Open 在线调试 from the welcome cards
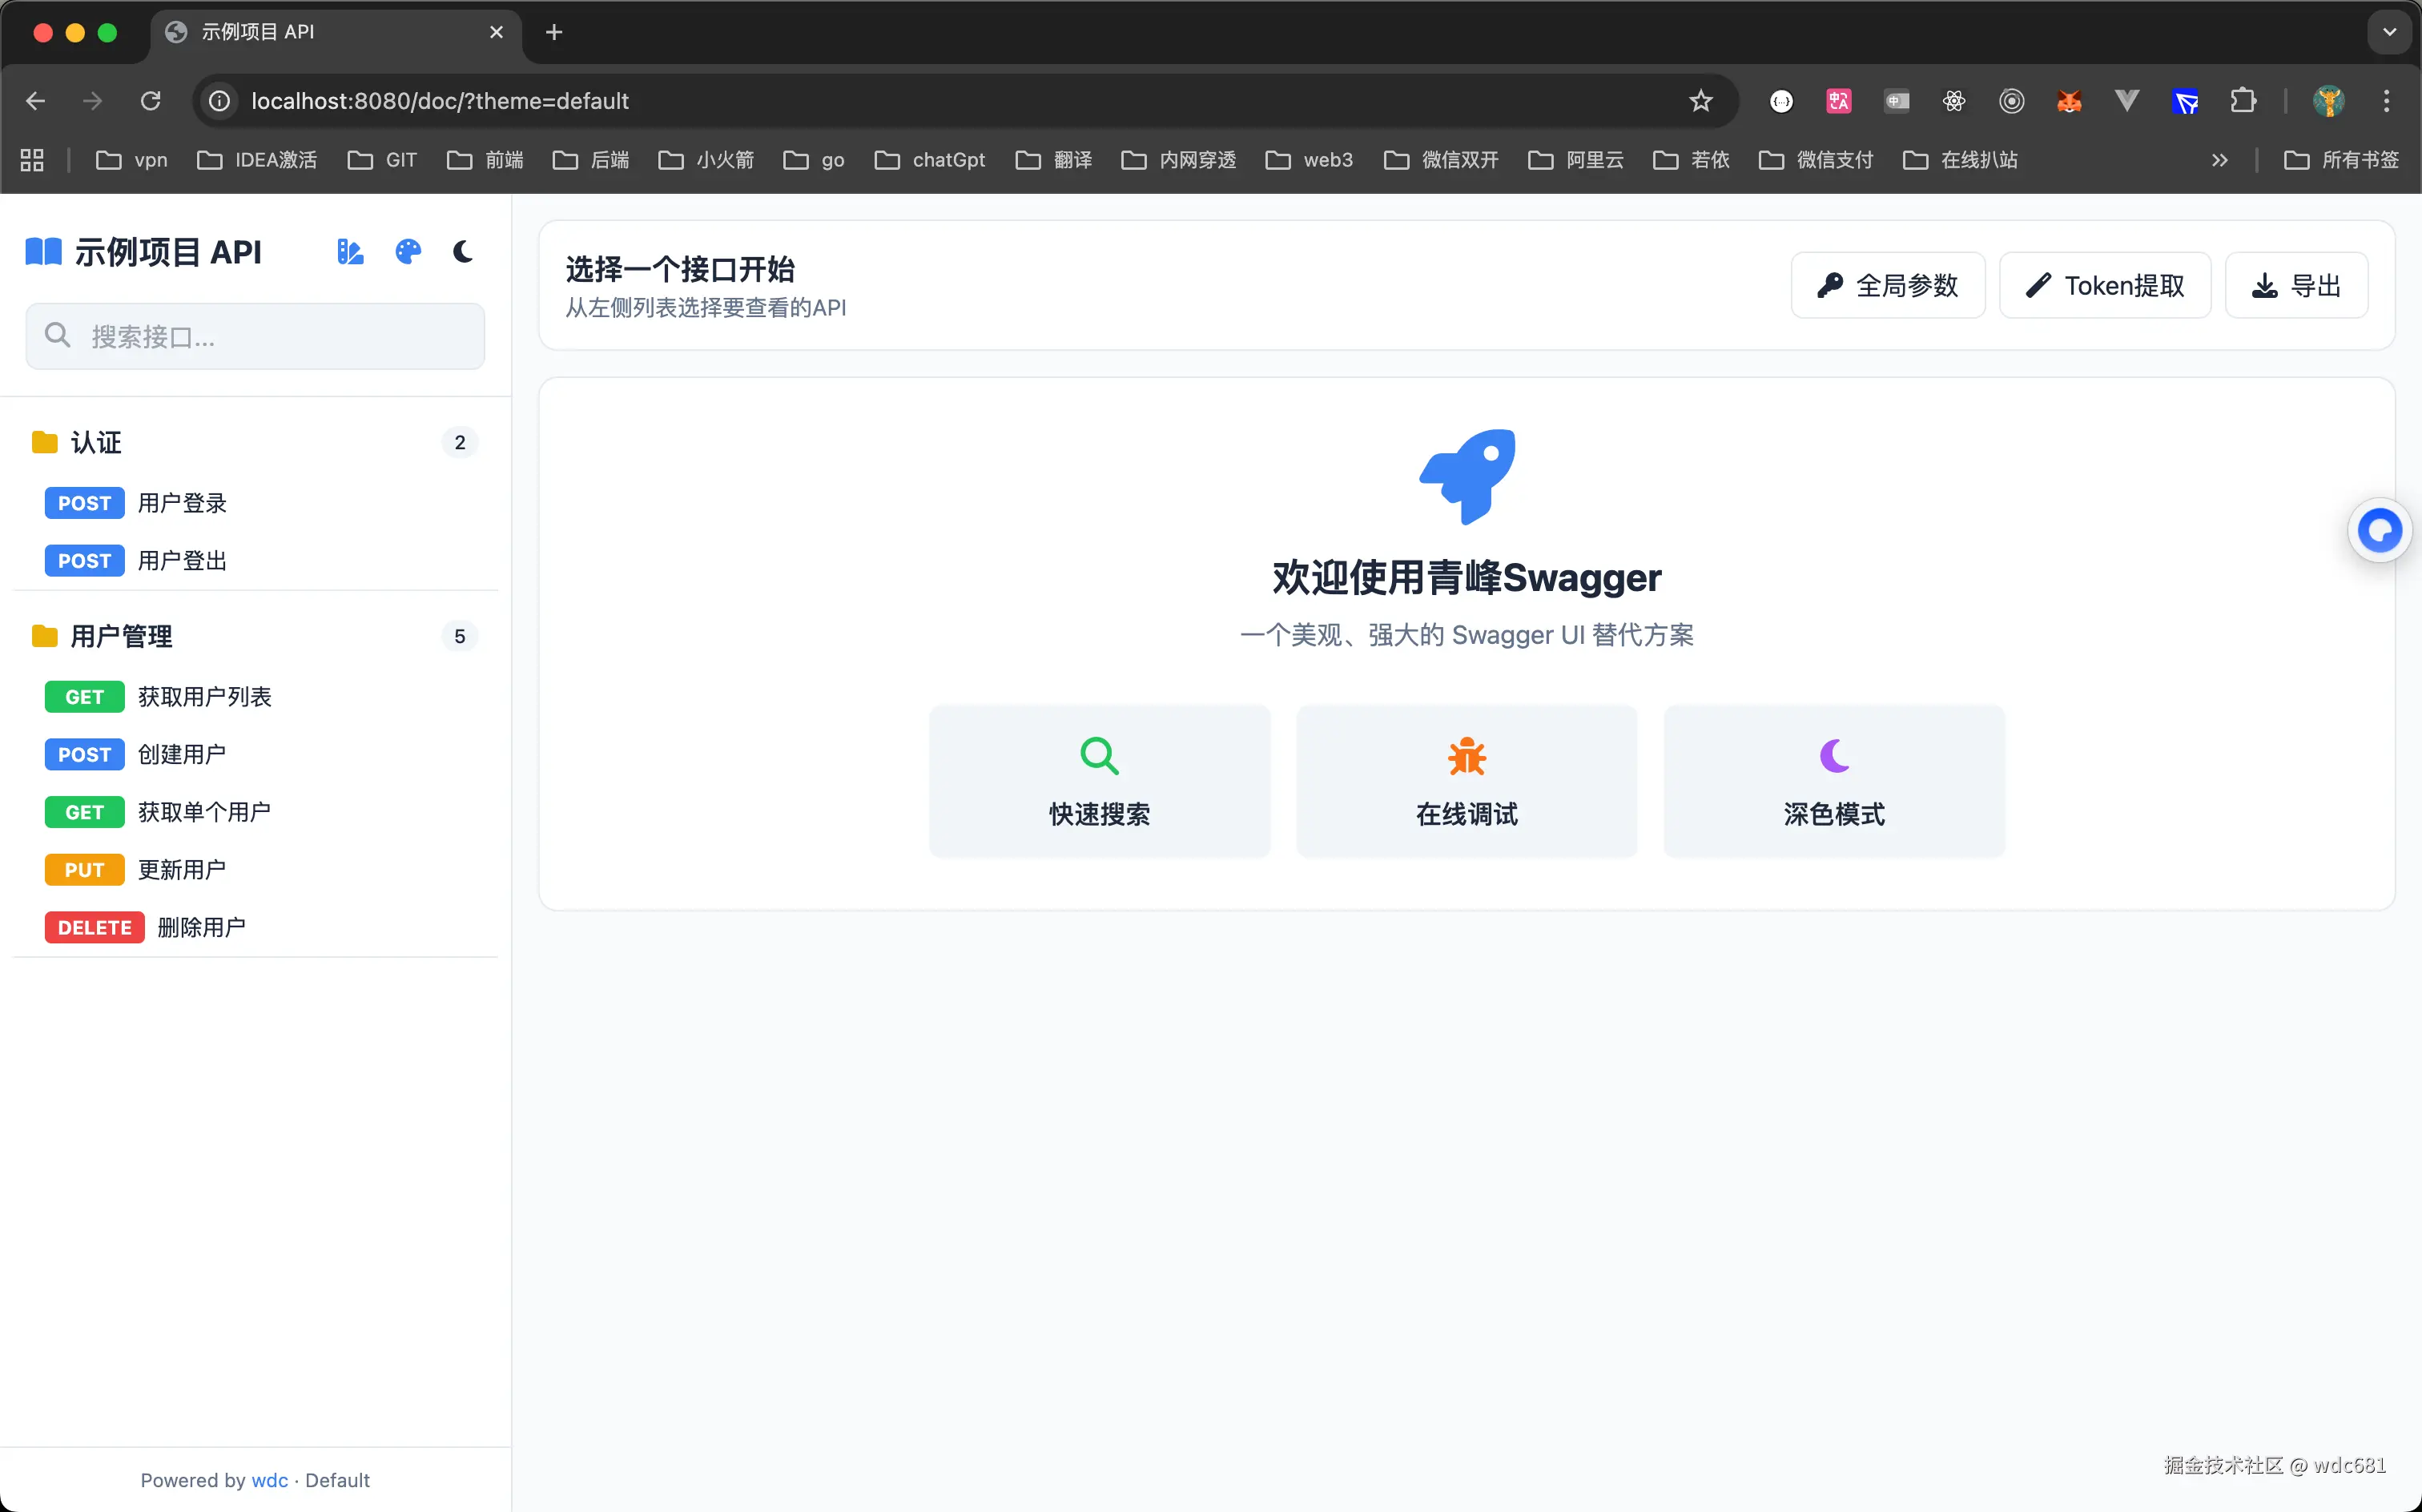This screenshot has height=1512, width=2422. (1466, 781)
